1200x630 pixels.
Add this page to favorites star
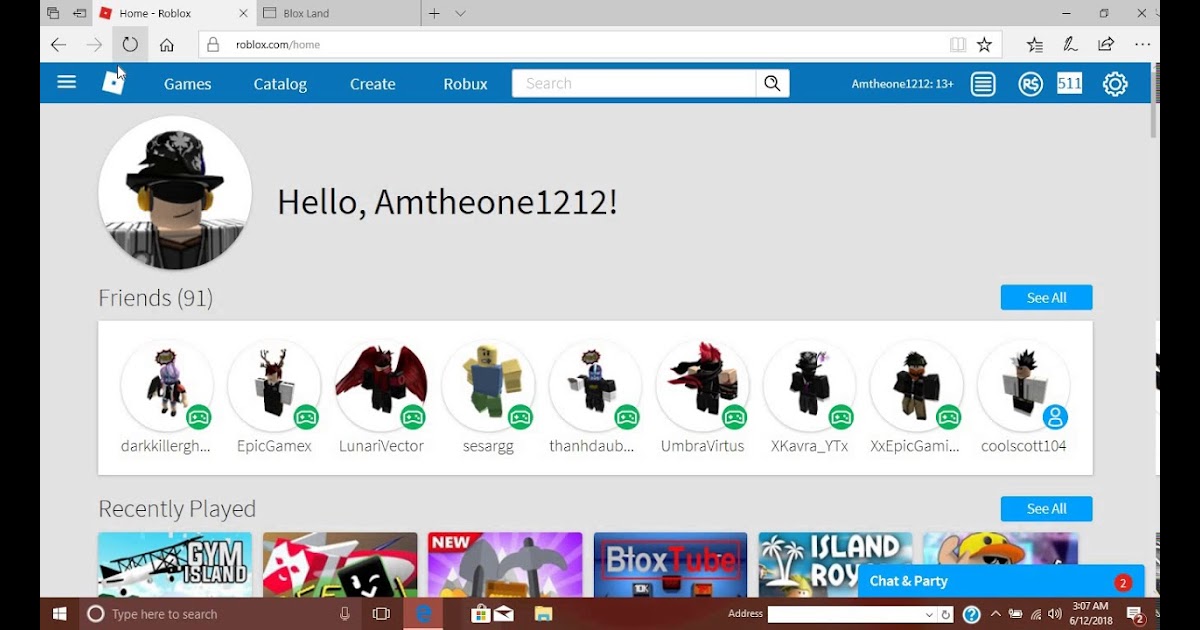(984, 45)
